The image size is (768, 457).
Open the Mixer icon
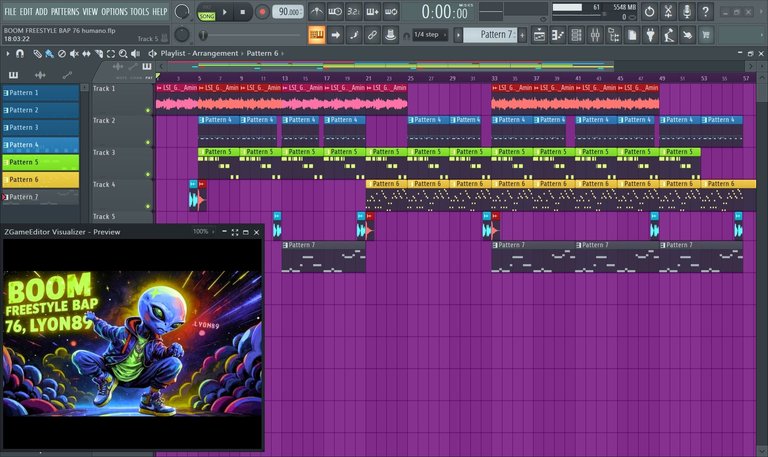click(x=595, y=35)
